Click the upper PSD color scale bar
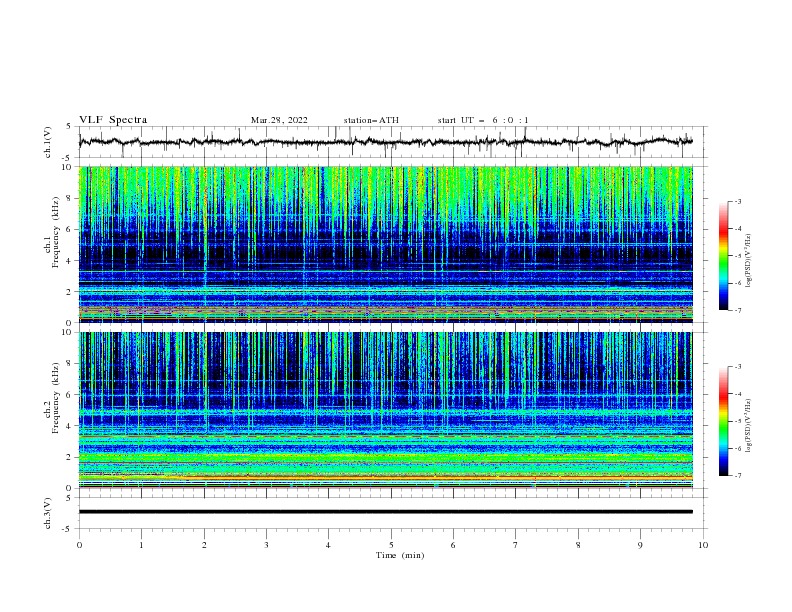The image size is (792, 612). click(x=723, y=256)
